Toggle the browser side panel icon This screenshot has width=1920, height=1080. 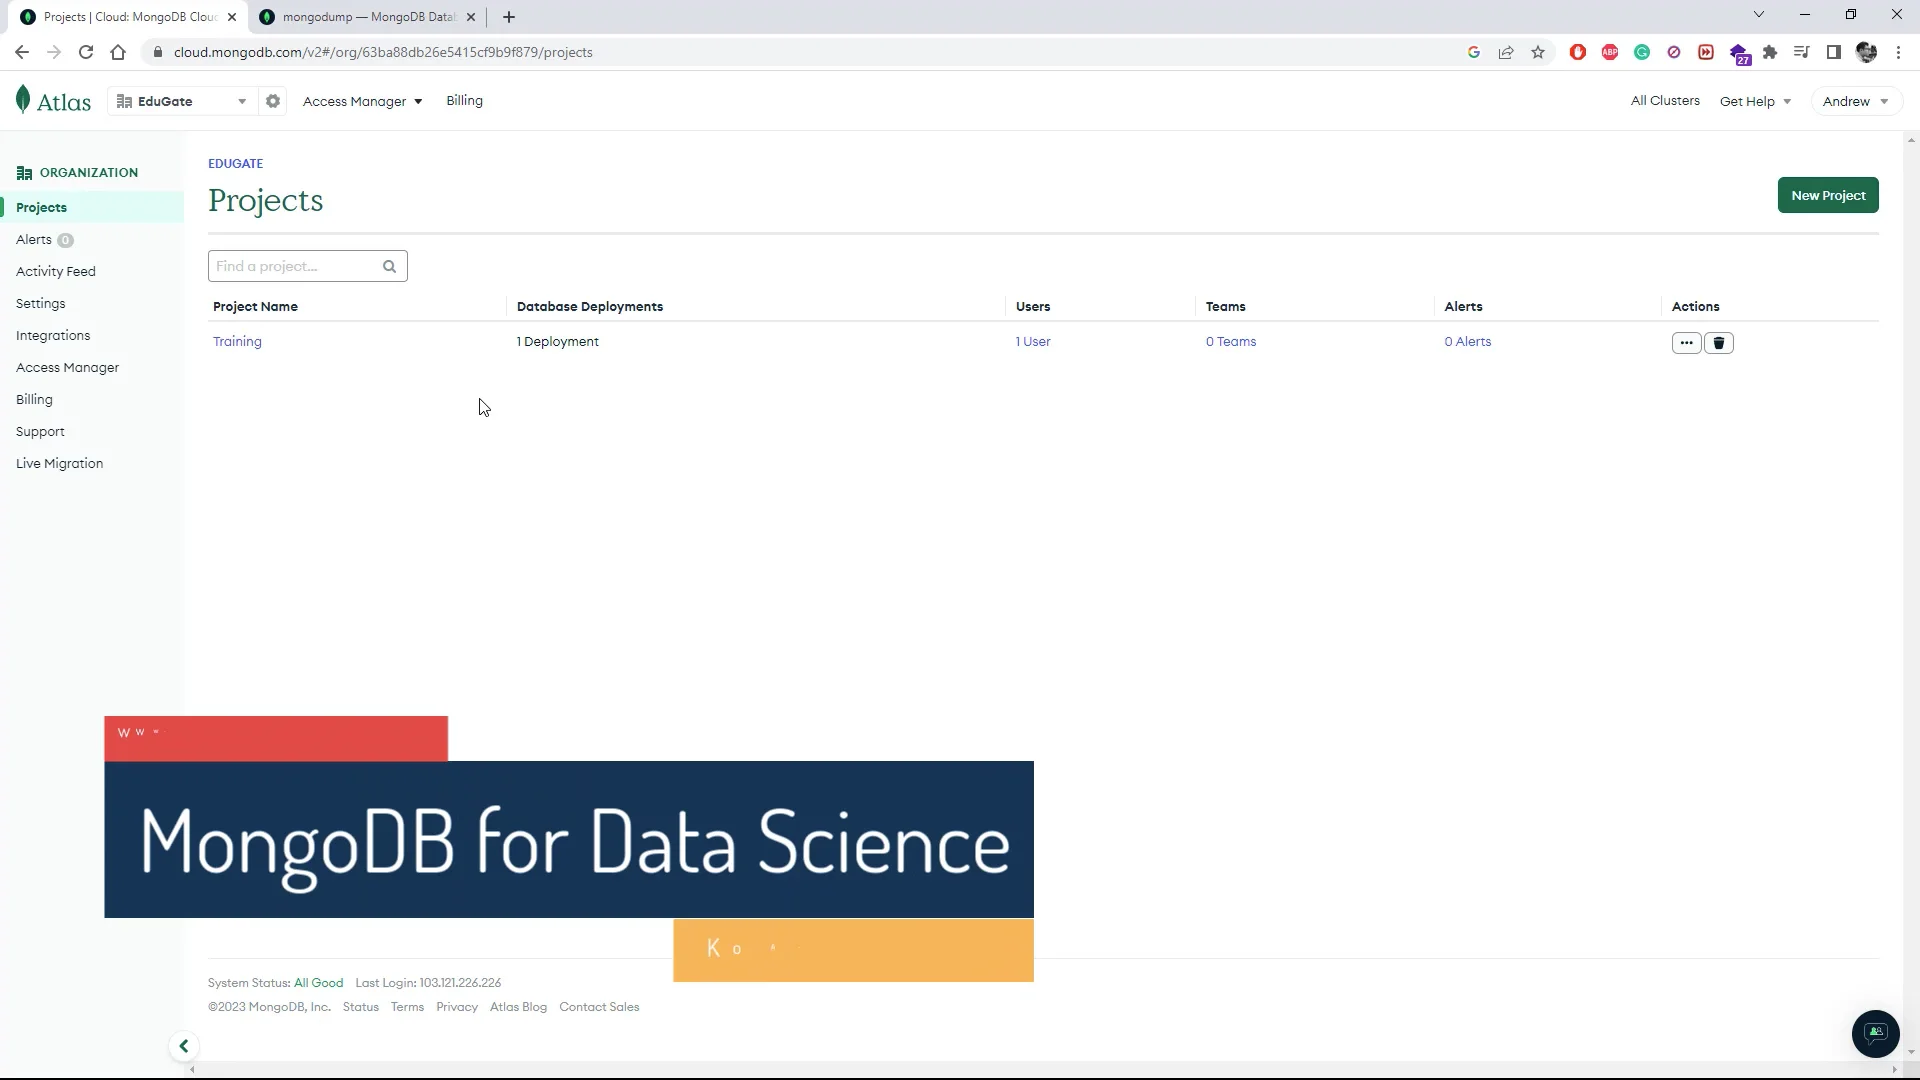pos(1833,52)
